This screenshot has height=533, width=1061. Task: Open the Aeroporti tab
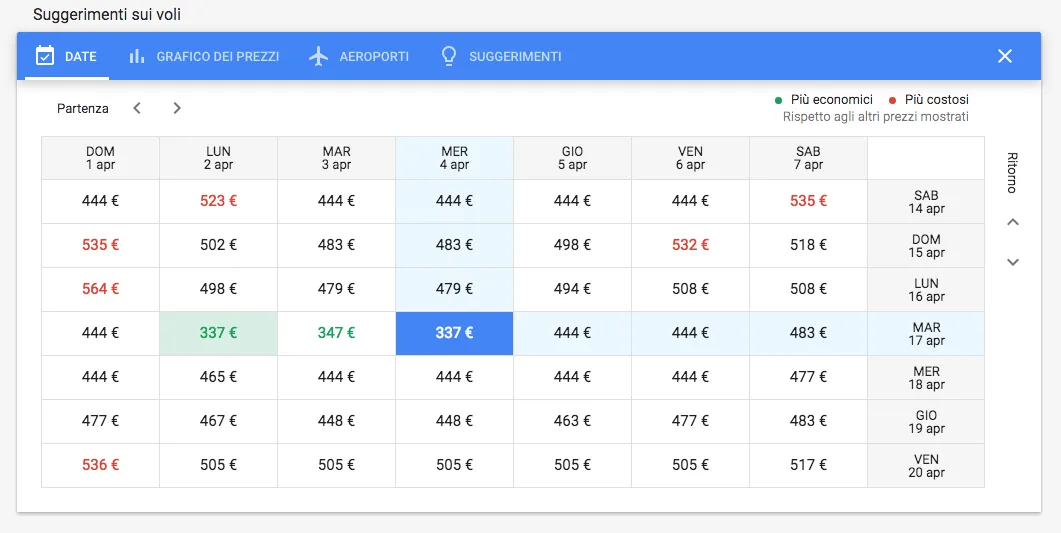pyautogui.click(x=373, y=57)
